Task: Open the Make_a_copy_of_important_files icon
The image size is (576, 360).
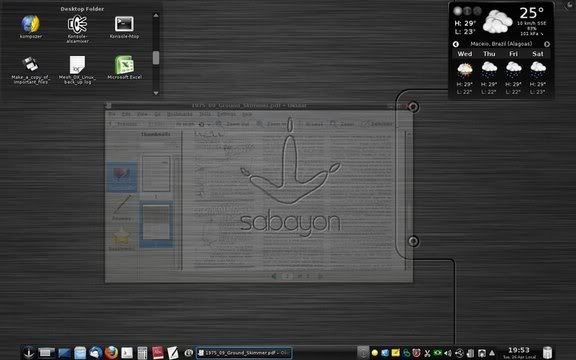Action: pyautogui.click(x=30, y=70)
